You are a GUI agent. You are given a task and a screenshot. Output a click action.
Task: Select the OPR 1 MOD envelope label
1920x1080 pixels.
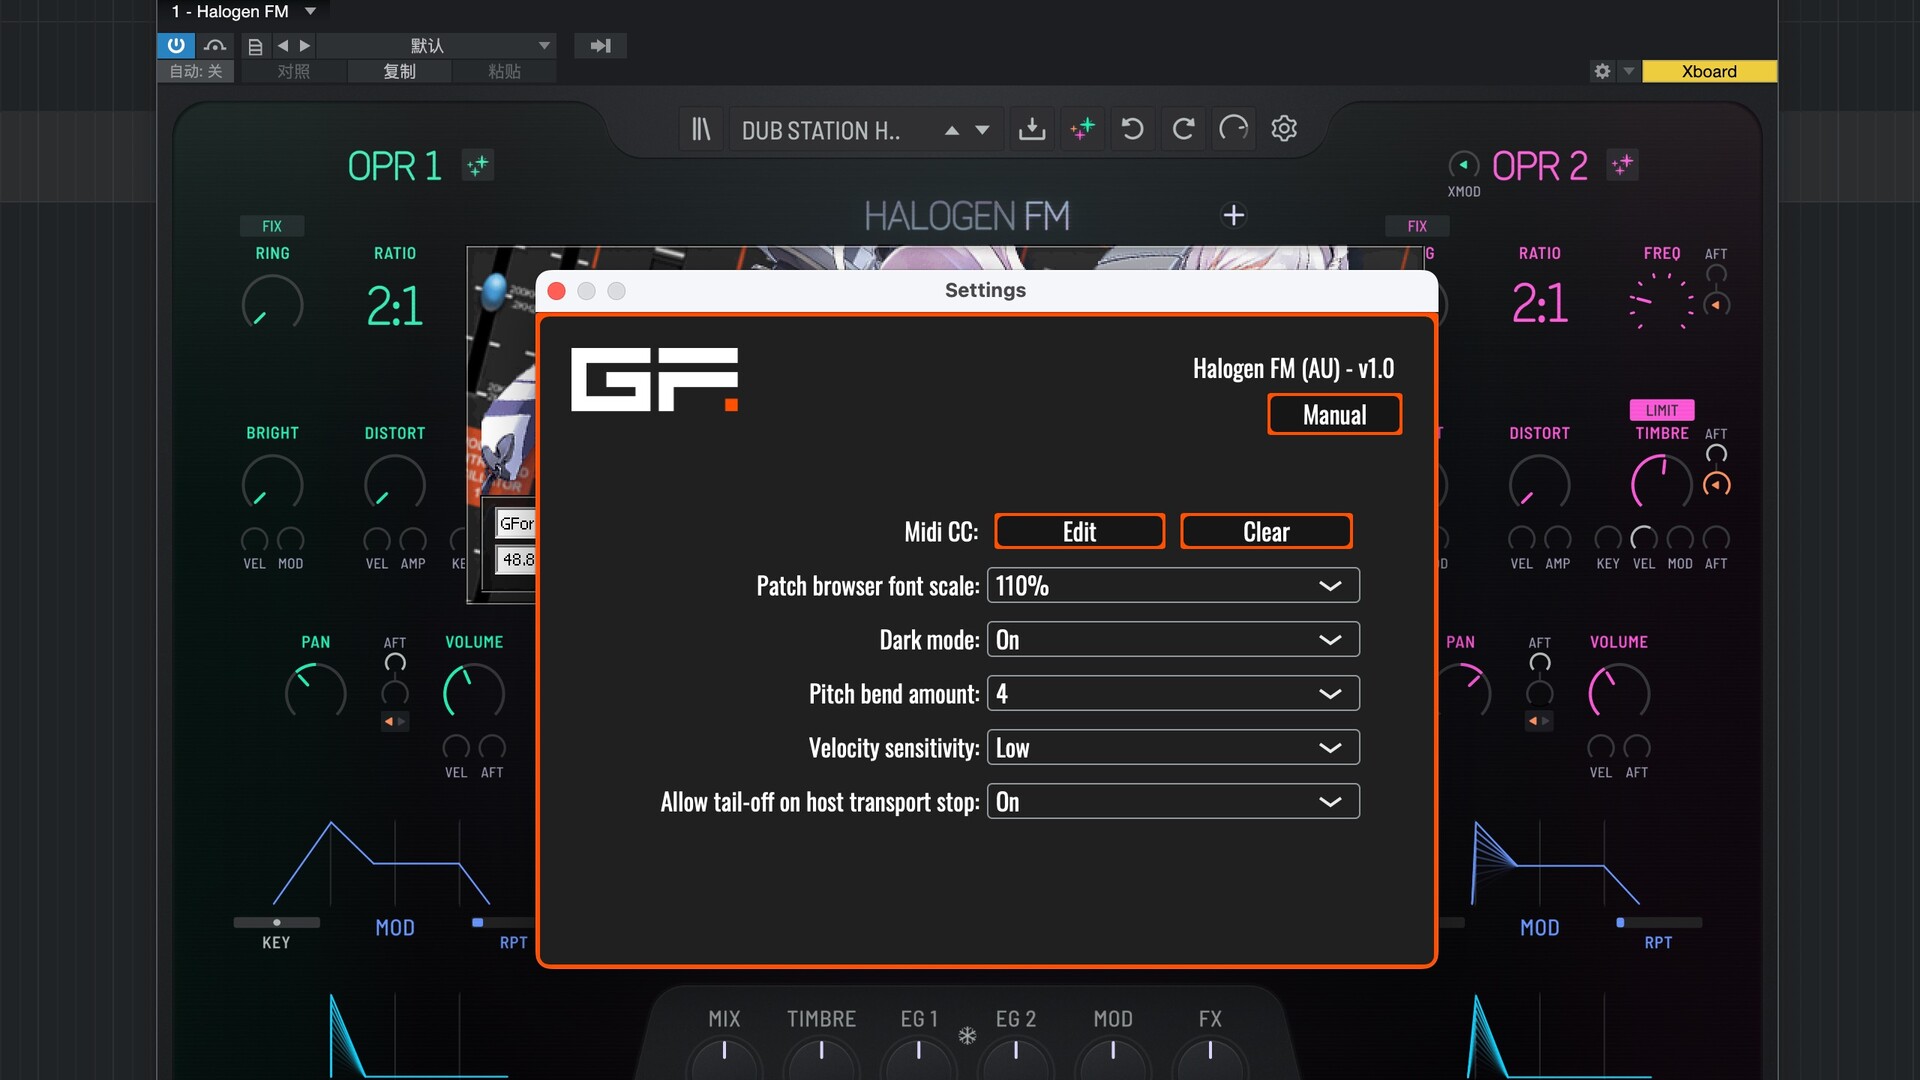395,927
